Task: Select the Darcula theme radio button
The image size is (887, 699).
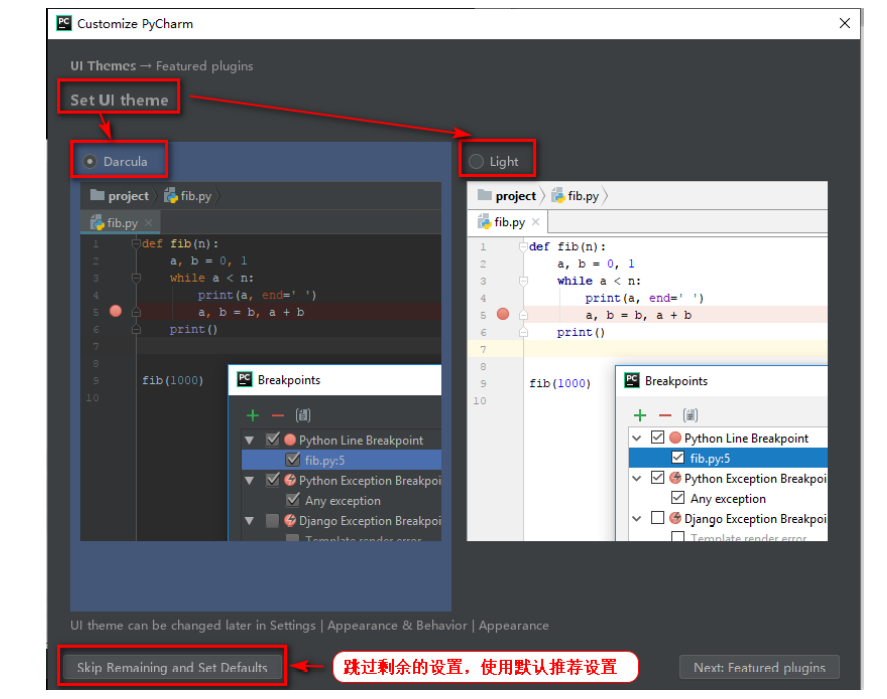Action: [x=90, y=162]
